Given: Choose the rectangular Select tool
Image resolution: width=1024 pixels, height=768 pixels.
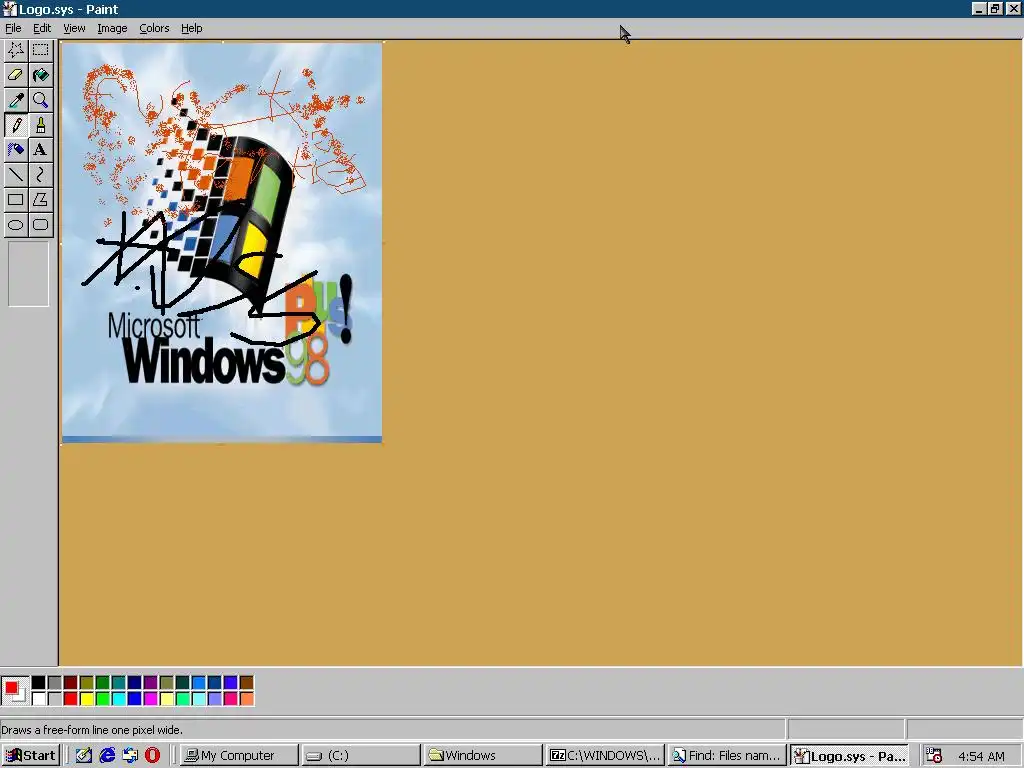Looking at the screenshot, I should tap(40, 50).
